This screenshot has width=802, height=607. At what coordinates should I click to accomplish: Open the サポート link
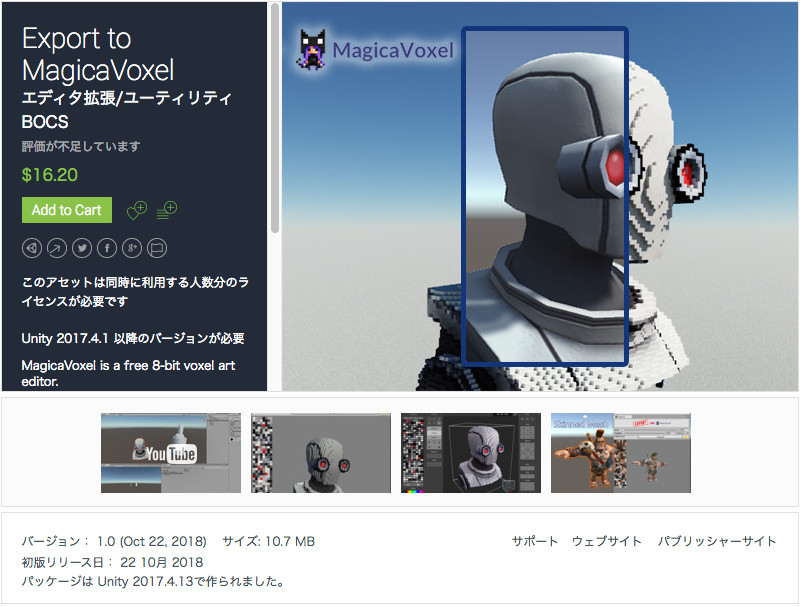[534, 541]
